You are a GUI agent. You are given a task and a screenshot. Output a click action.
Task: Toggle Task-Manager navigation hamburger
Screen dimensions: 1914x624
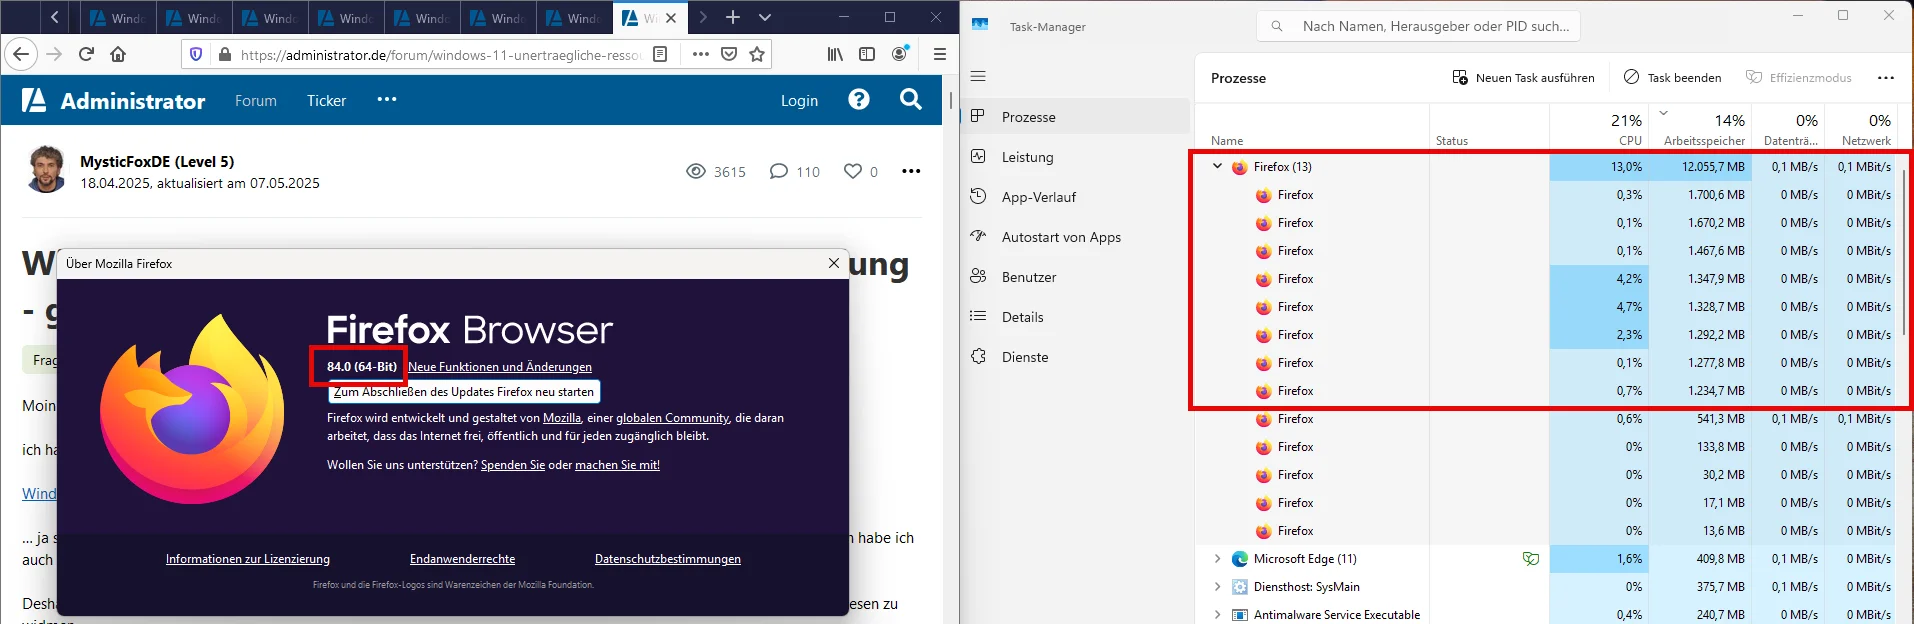click(x=978, y=76)
